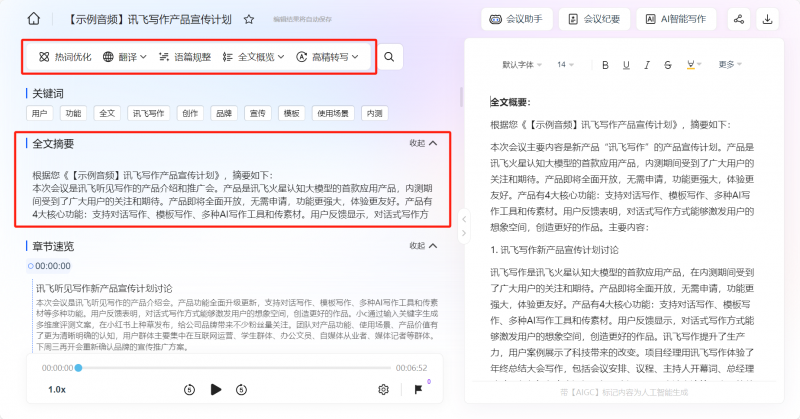
Task: Select keyword tag 功能
Action: point(73,113)
